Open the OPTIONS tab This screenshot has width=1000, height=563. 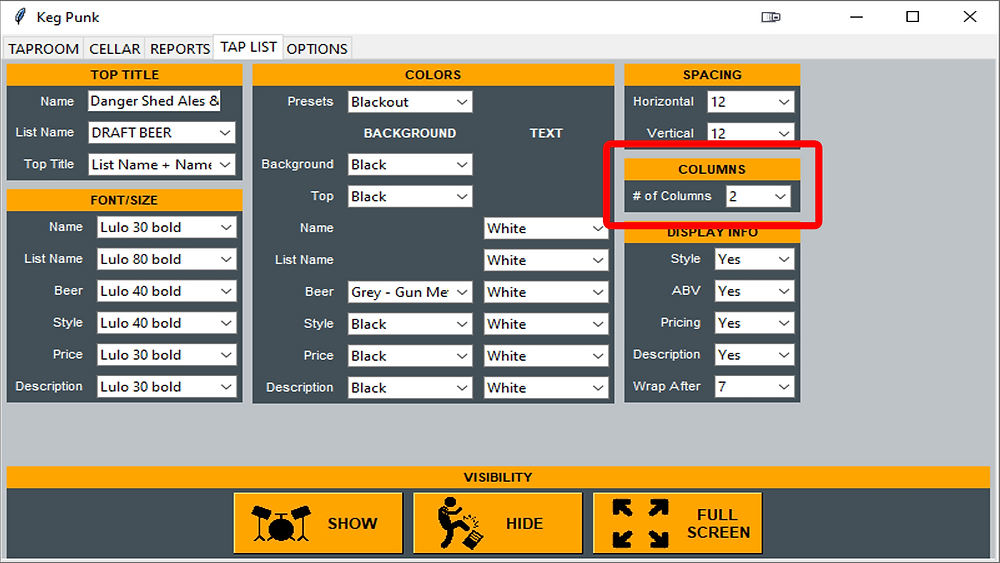point(316,49)
